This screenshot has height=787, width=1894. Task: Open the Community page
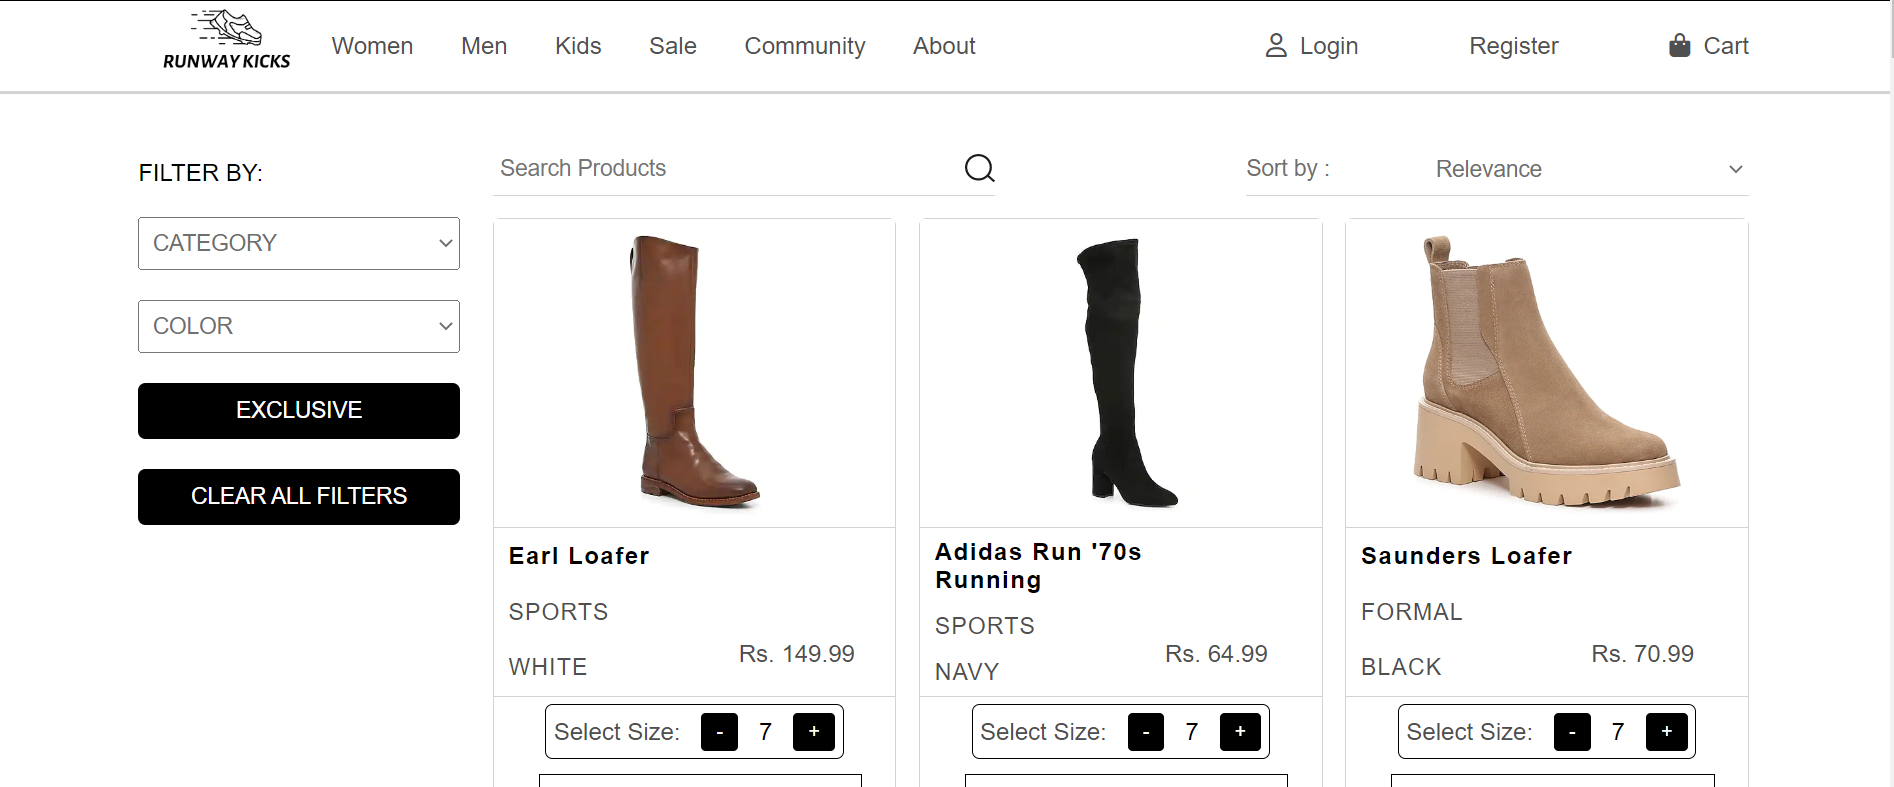(x=804, y=45)
